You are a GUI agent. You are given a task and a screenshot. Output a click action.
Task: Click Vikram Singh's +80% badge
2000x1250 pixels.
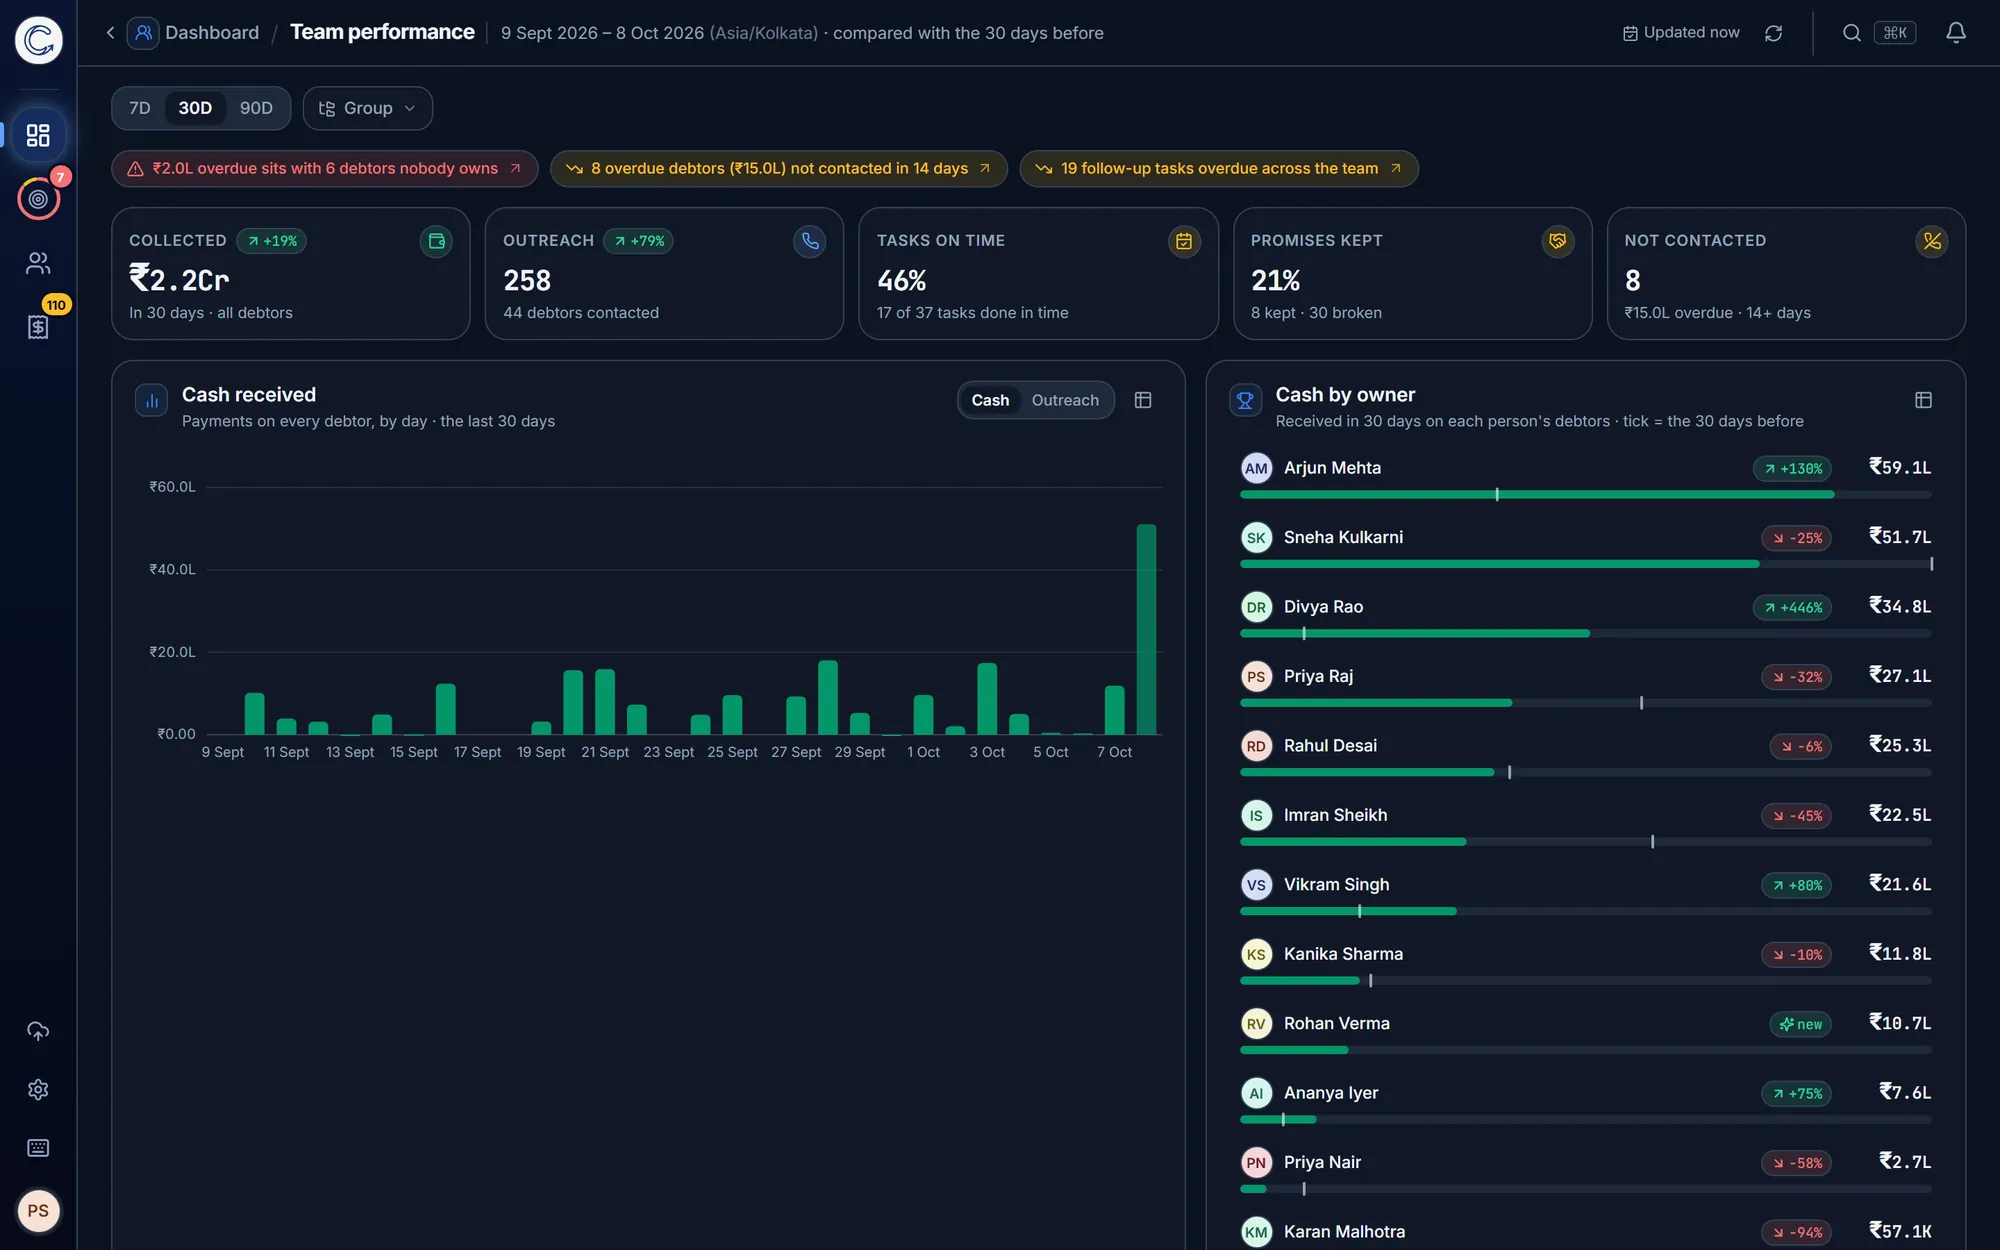tap(1796, 885)
